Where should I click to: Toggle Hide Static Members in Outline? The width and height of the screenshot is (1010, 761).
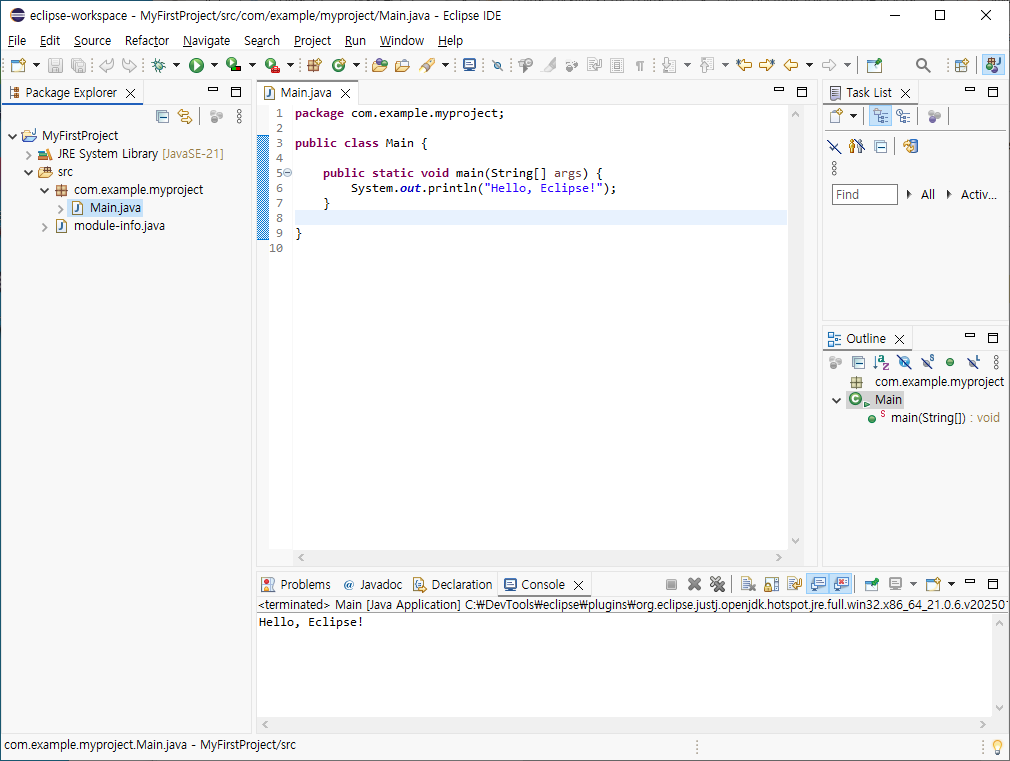[x=927, y=362]
